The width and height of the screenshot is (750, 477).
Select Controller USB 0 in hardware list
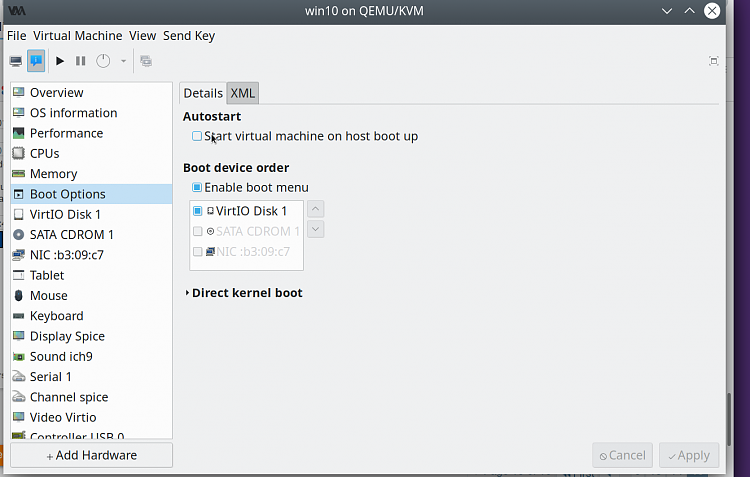tap(91, 435)
